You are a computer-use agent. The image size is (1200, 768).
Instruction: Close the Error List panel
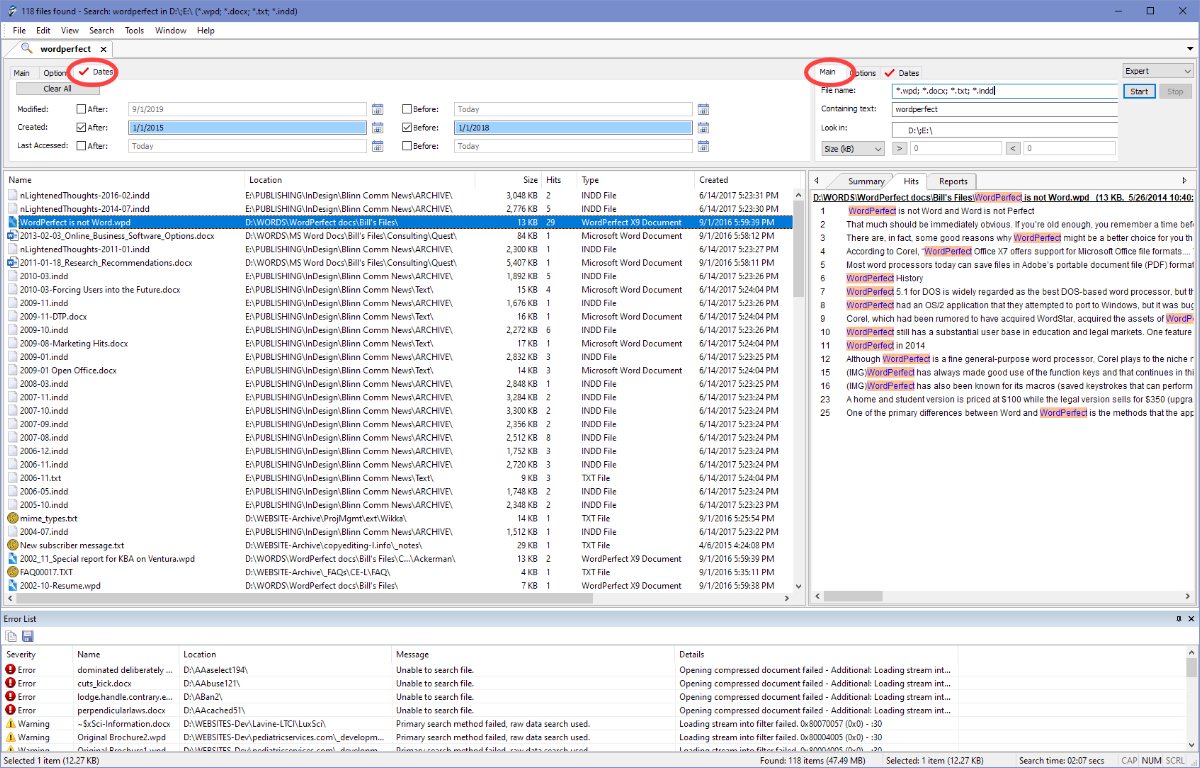(x=1190, y=620)
